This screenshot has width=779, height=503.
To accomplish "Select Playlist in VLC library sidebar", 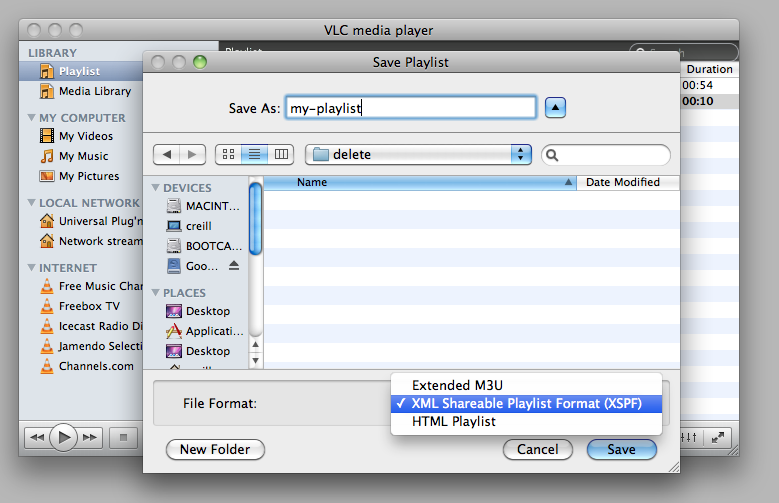I will pyautogui.click(x=80, y=71).
